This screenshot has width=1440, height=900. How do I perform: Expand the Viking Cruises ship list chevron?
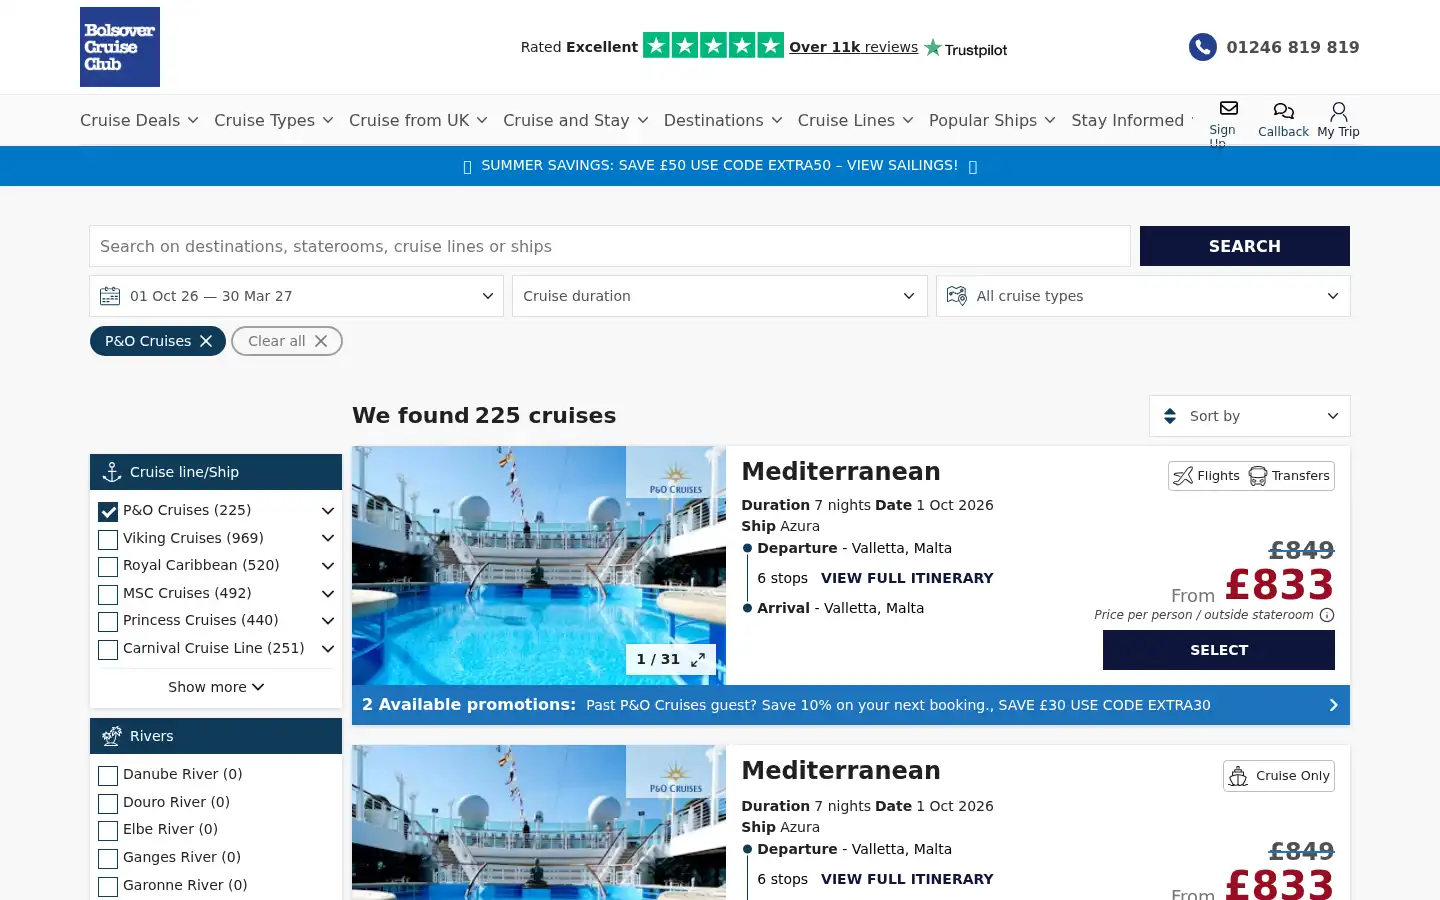click(327, 538)
